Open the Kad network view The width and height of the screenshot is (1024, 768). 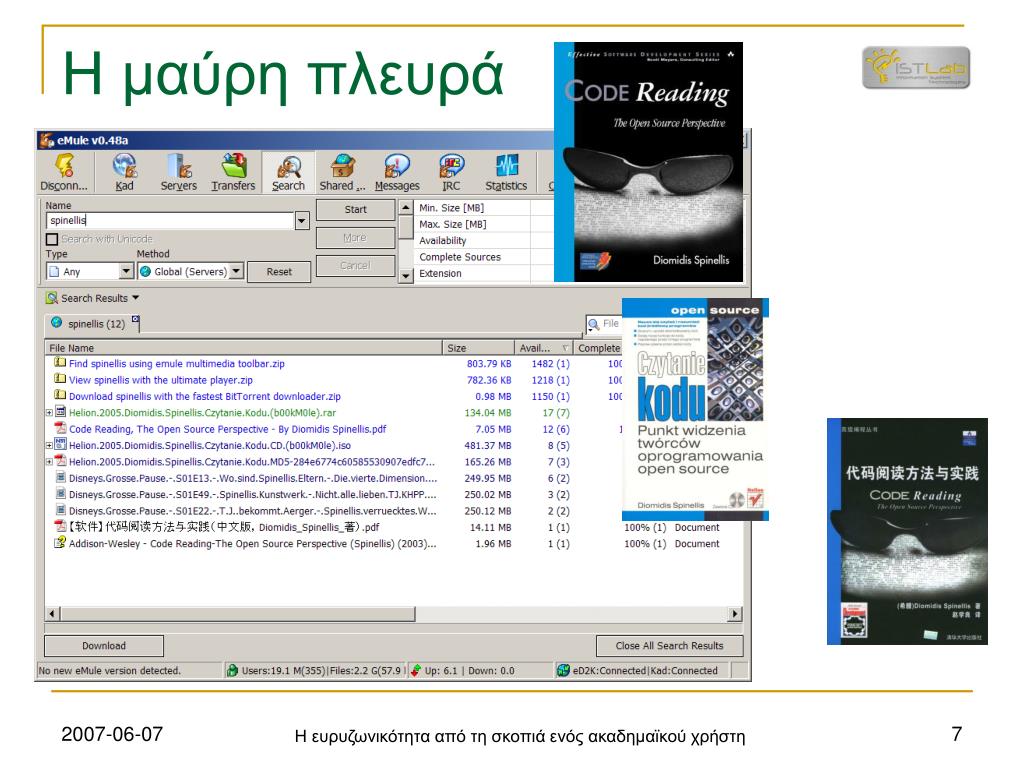pyautogui.click(x=124, y=172)
